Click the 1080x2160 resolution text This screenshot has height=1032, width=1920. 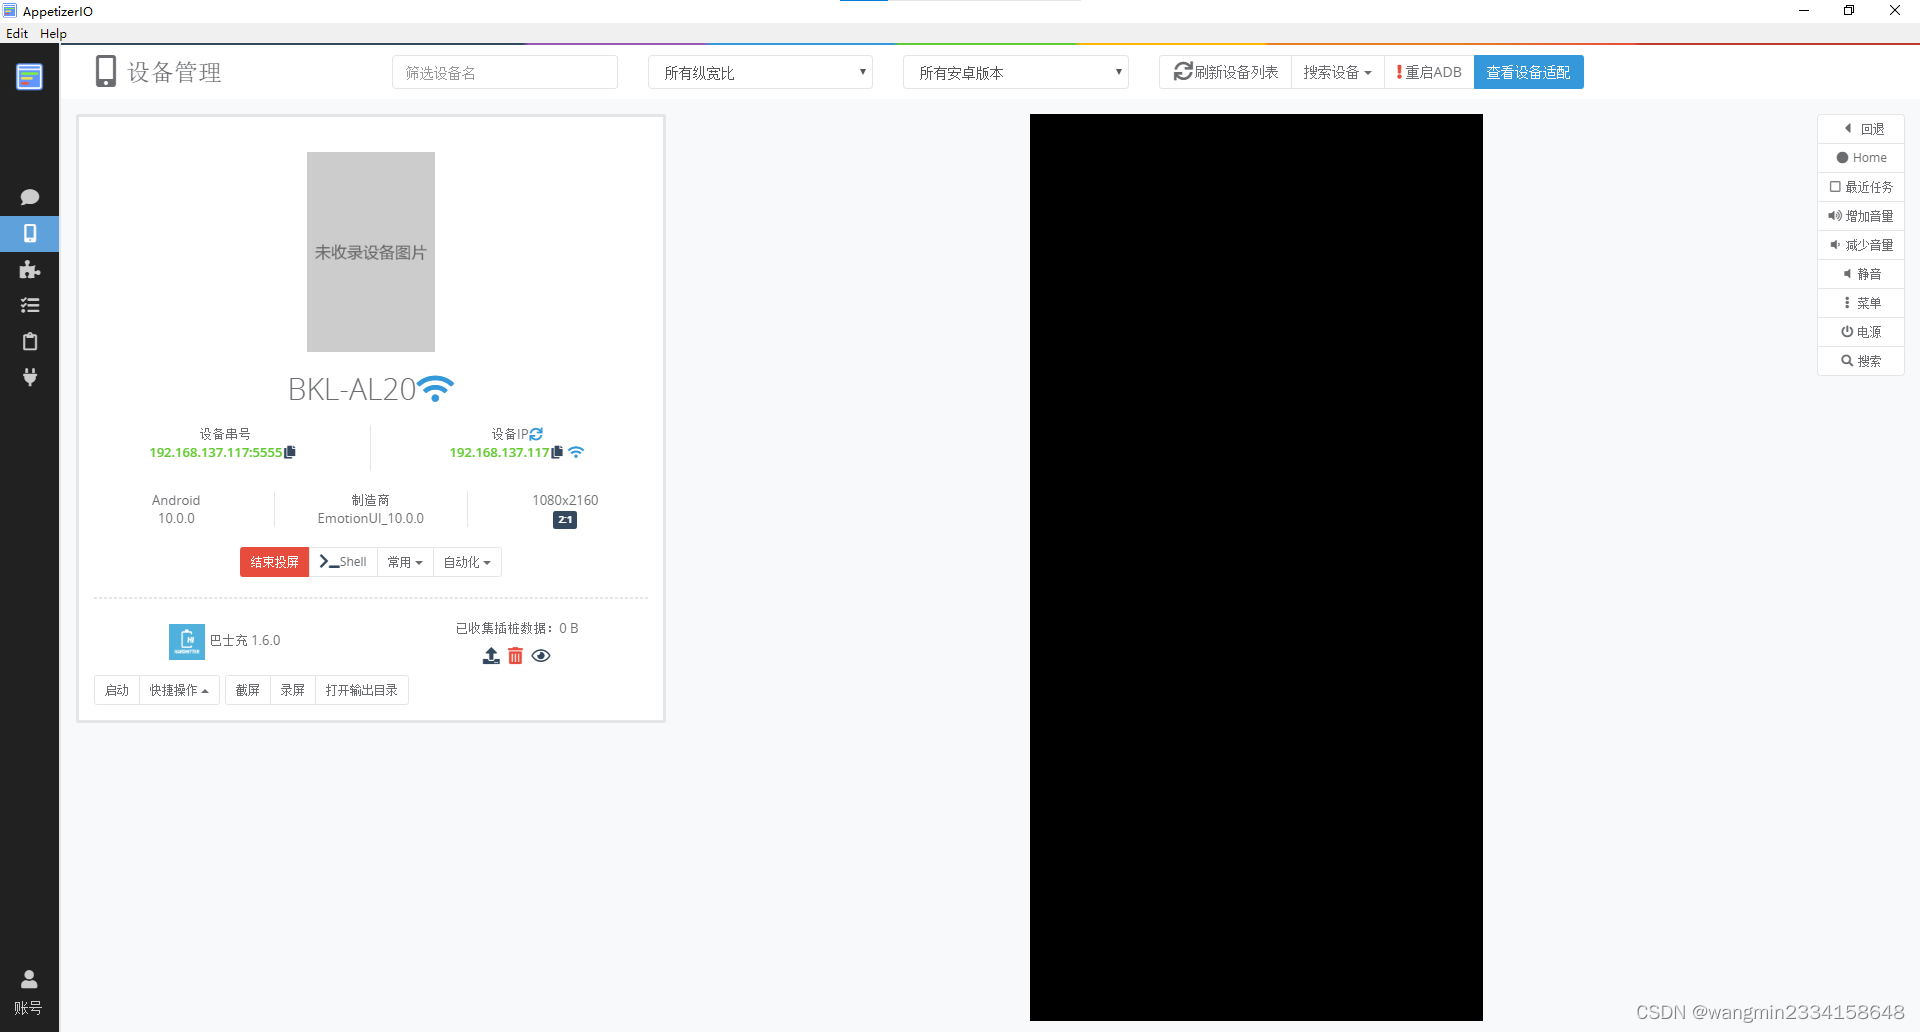click(x=565, y=500)
